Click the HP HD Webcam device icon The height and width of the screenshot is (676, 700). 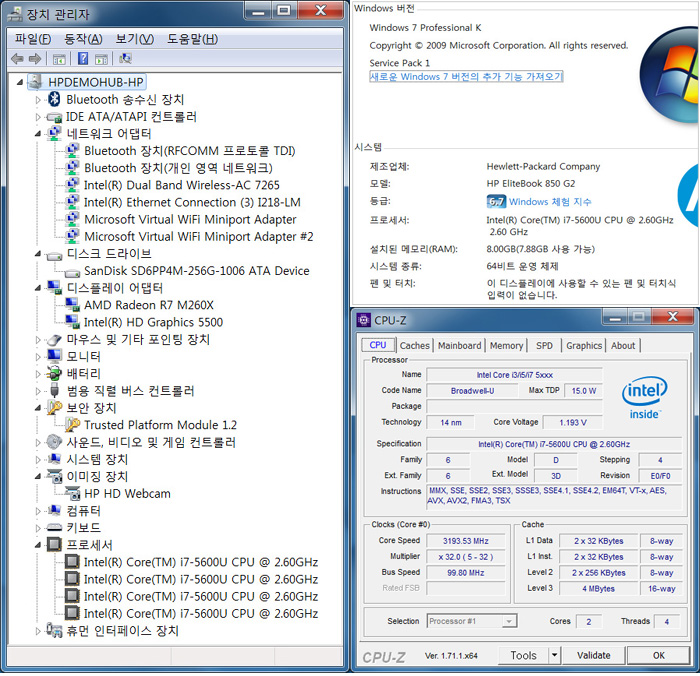(x=72, y=493)
